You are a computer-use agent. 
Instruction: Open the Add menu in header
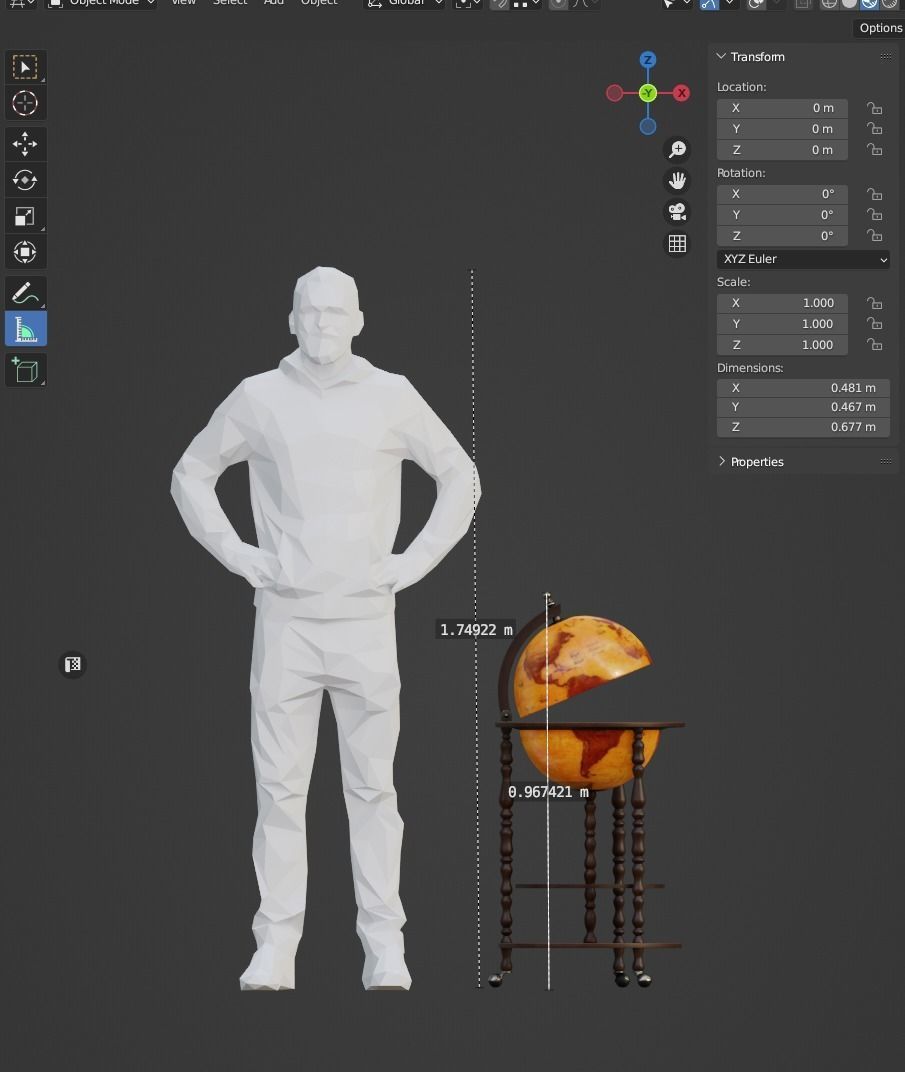[x=273, y=3]
